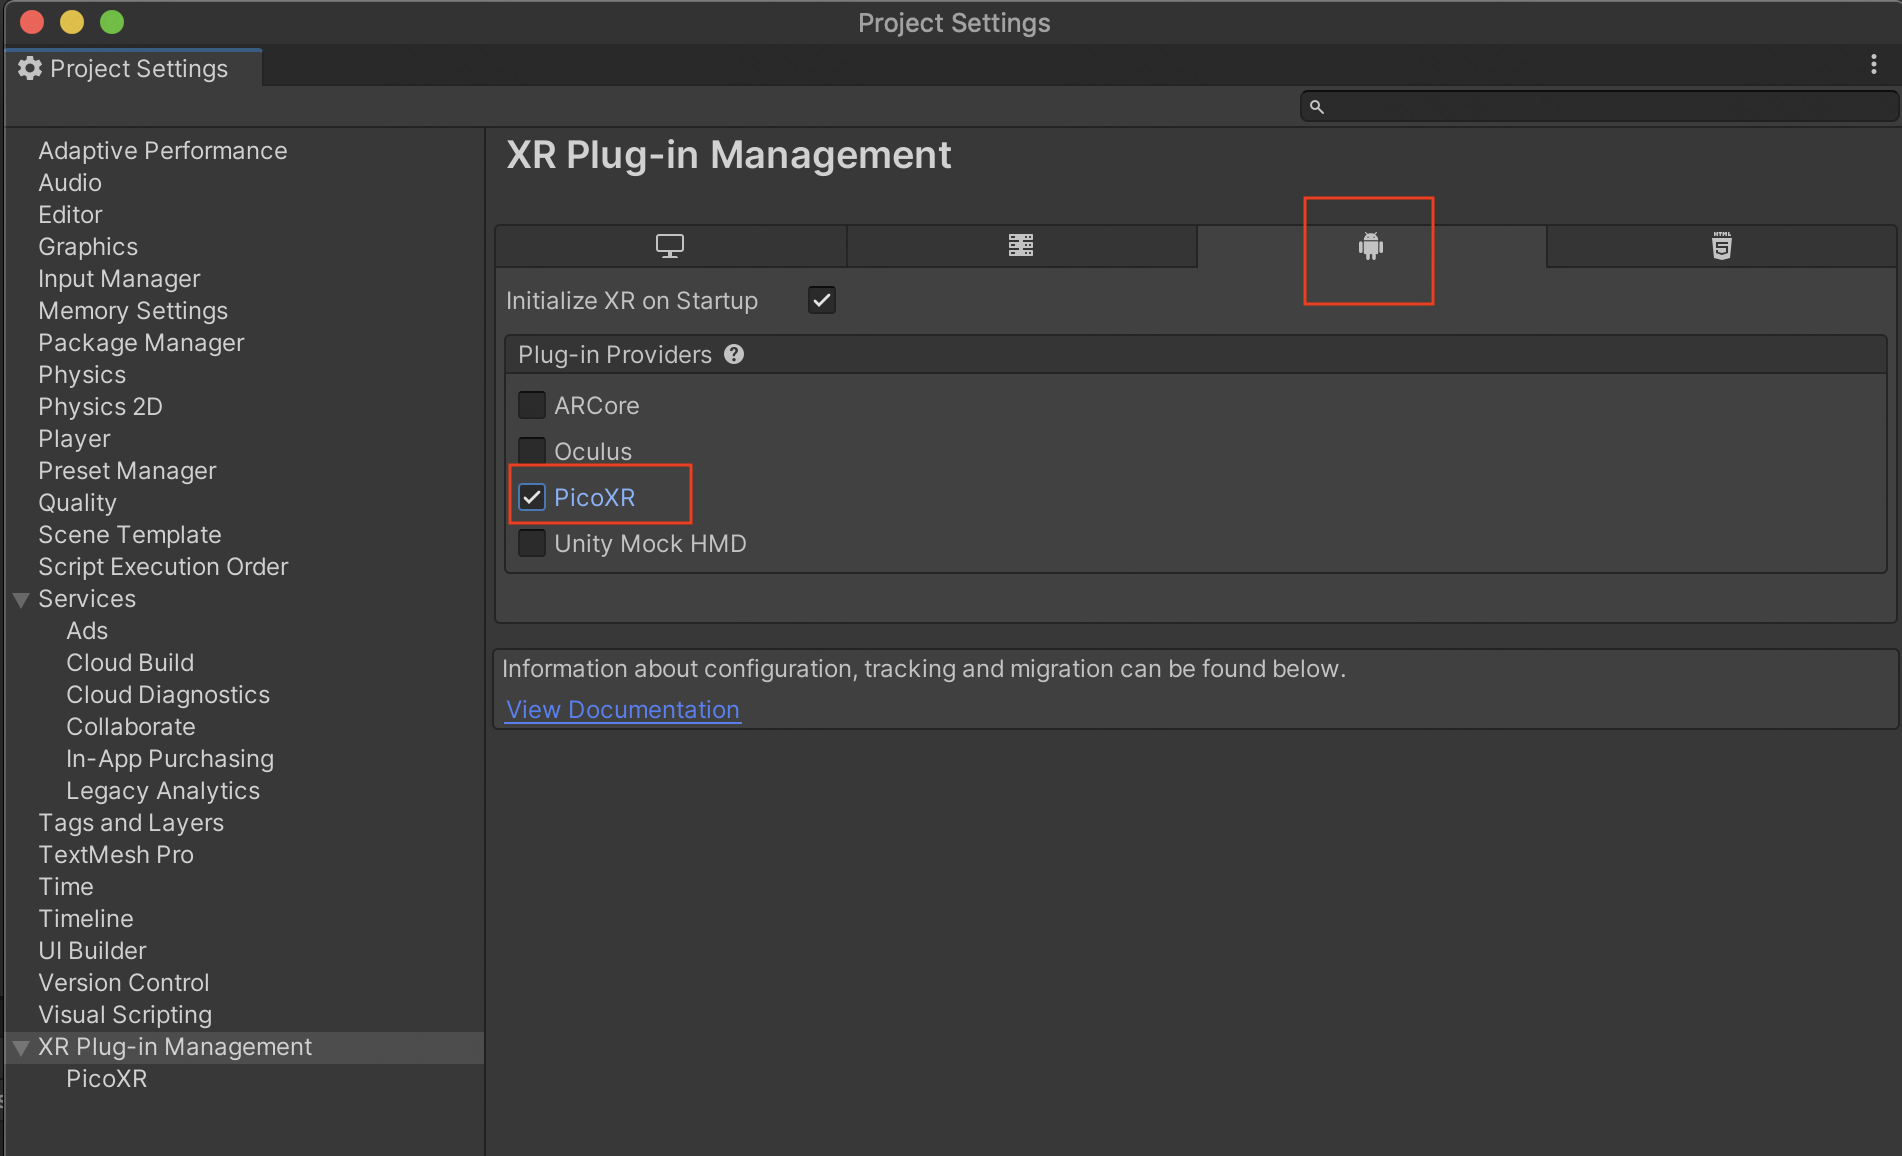Image resolution: width=1902 pixels, height=1156 pixels.
Task: Click the search magnifier icon
Action: 1317,107
